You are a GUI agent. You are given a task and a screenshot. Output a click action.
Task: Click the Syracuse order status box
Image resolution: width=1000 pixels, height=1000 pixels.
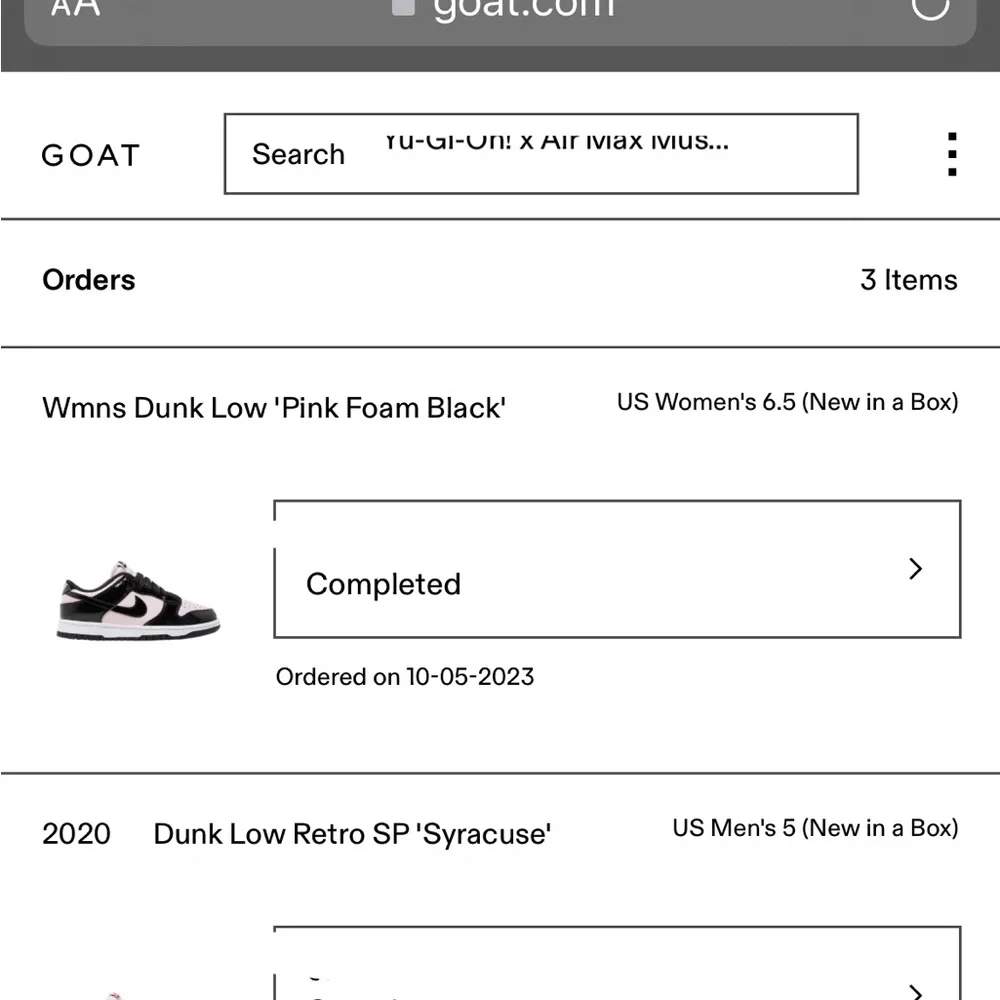point(616,965)
